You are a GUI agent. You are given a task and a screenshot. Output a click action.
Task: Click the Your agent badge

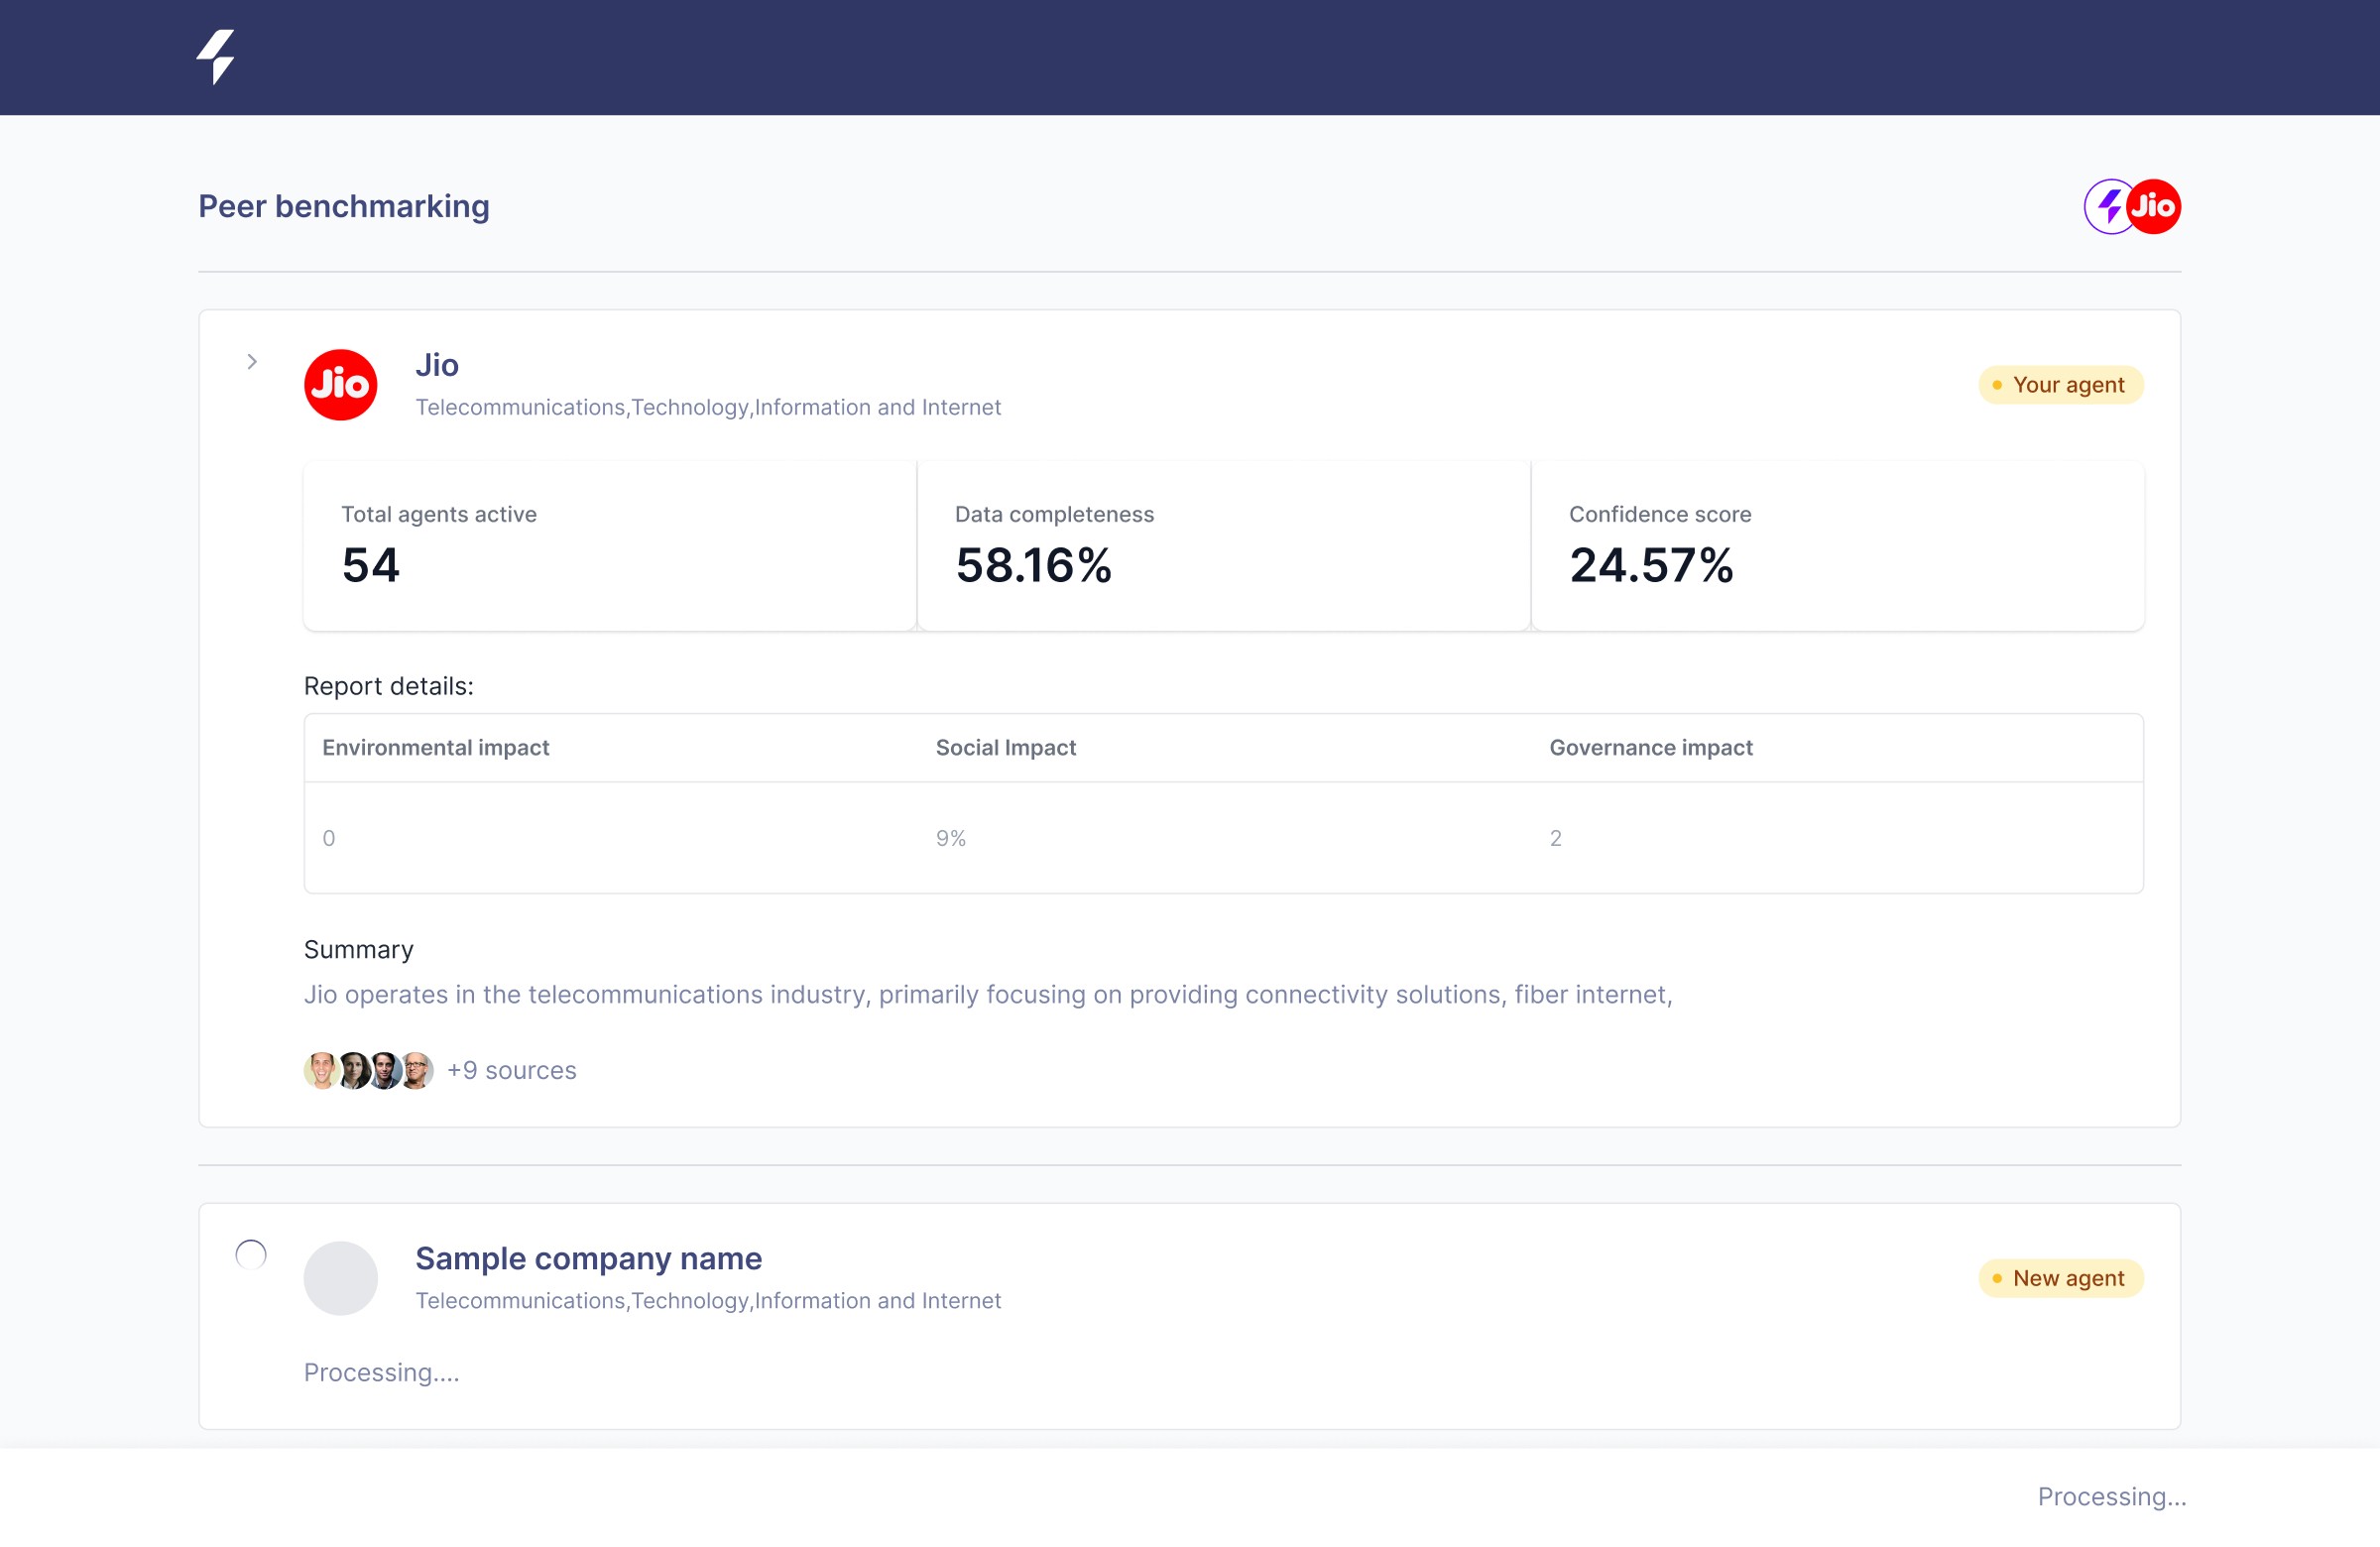point(2060,385)
